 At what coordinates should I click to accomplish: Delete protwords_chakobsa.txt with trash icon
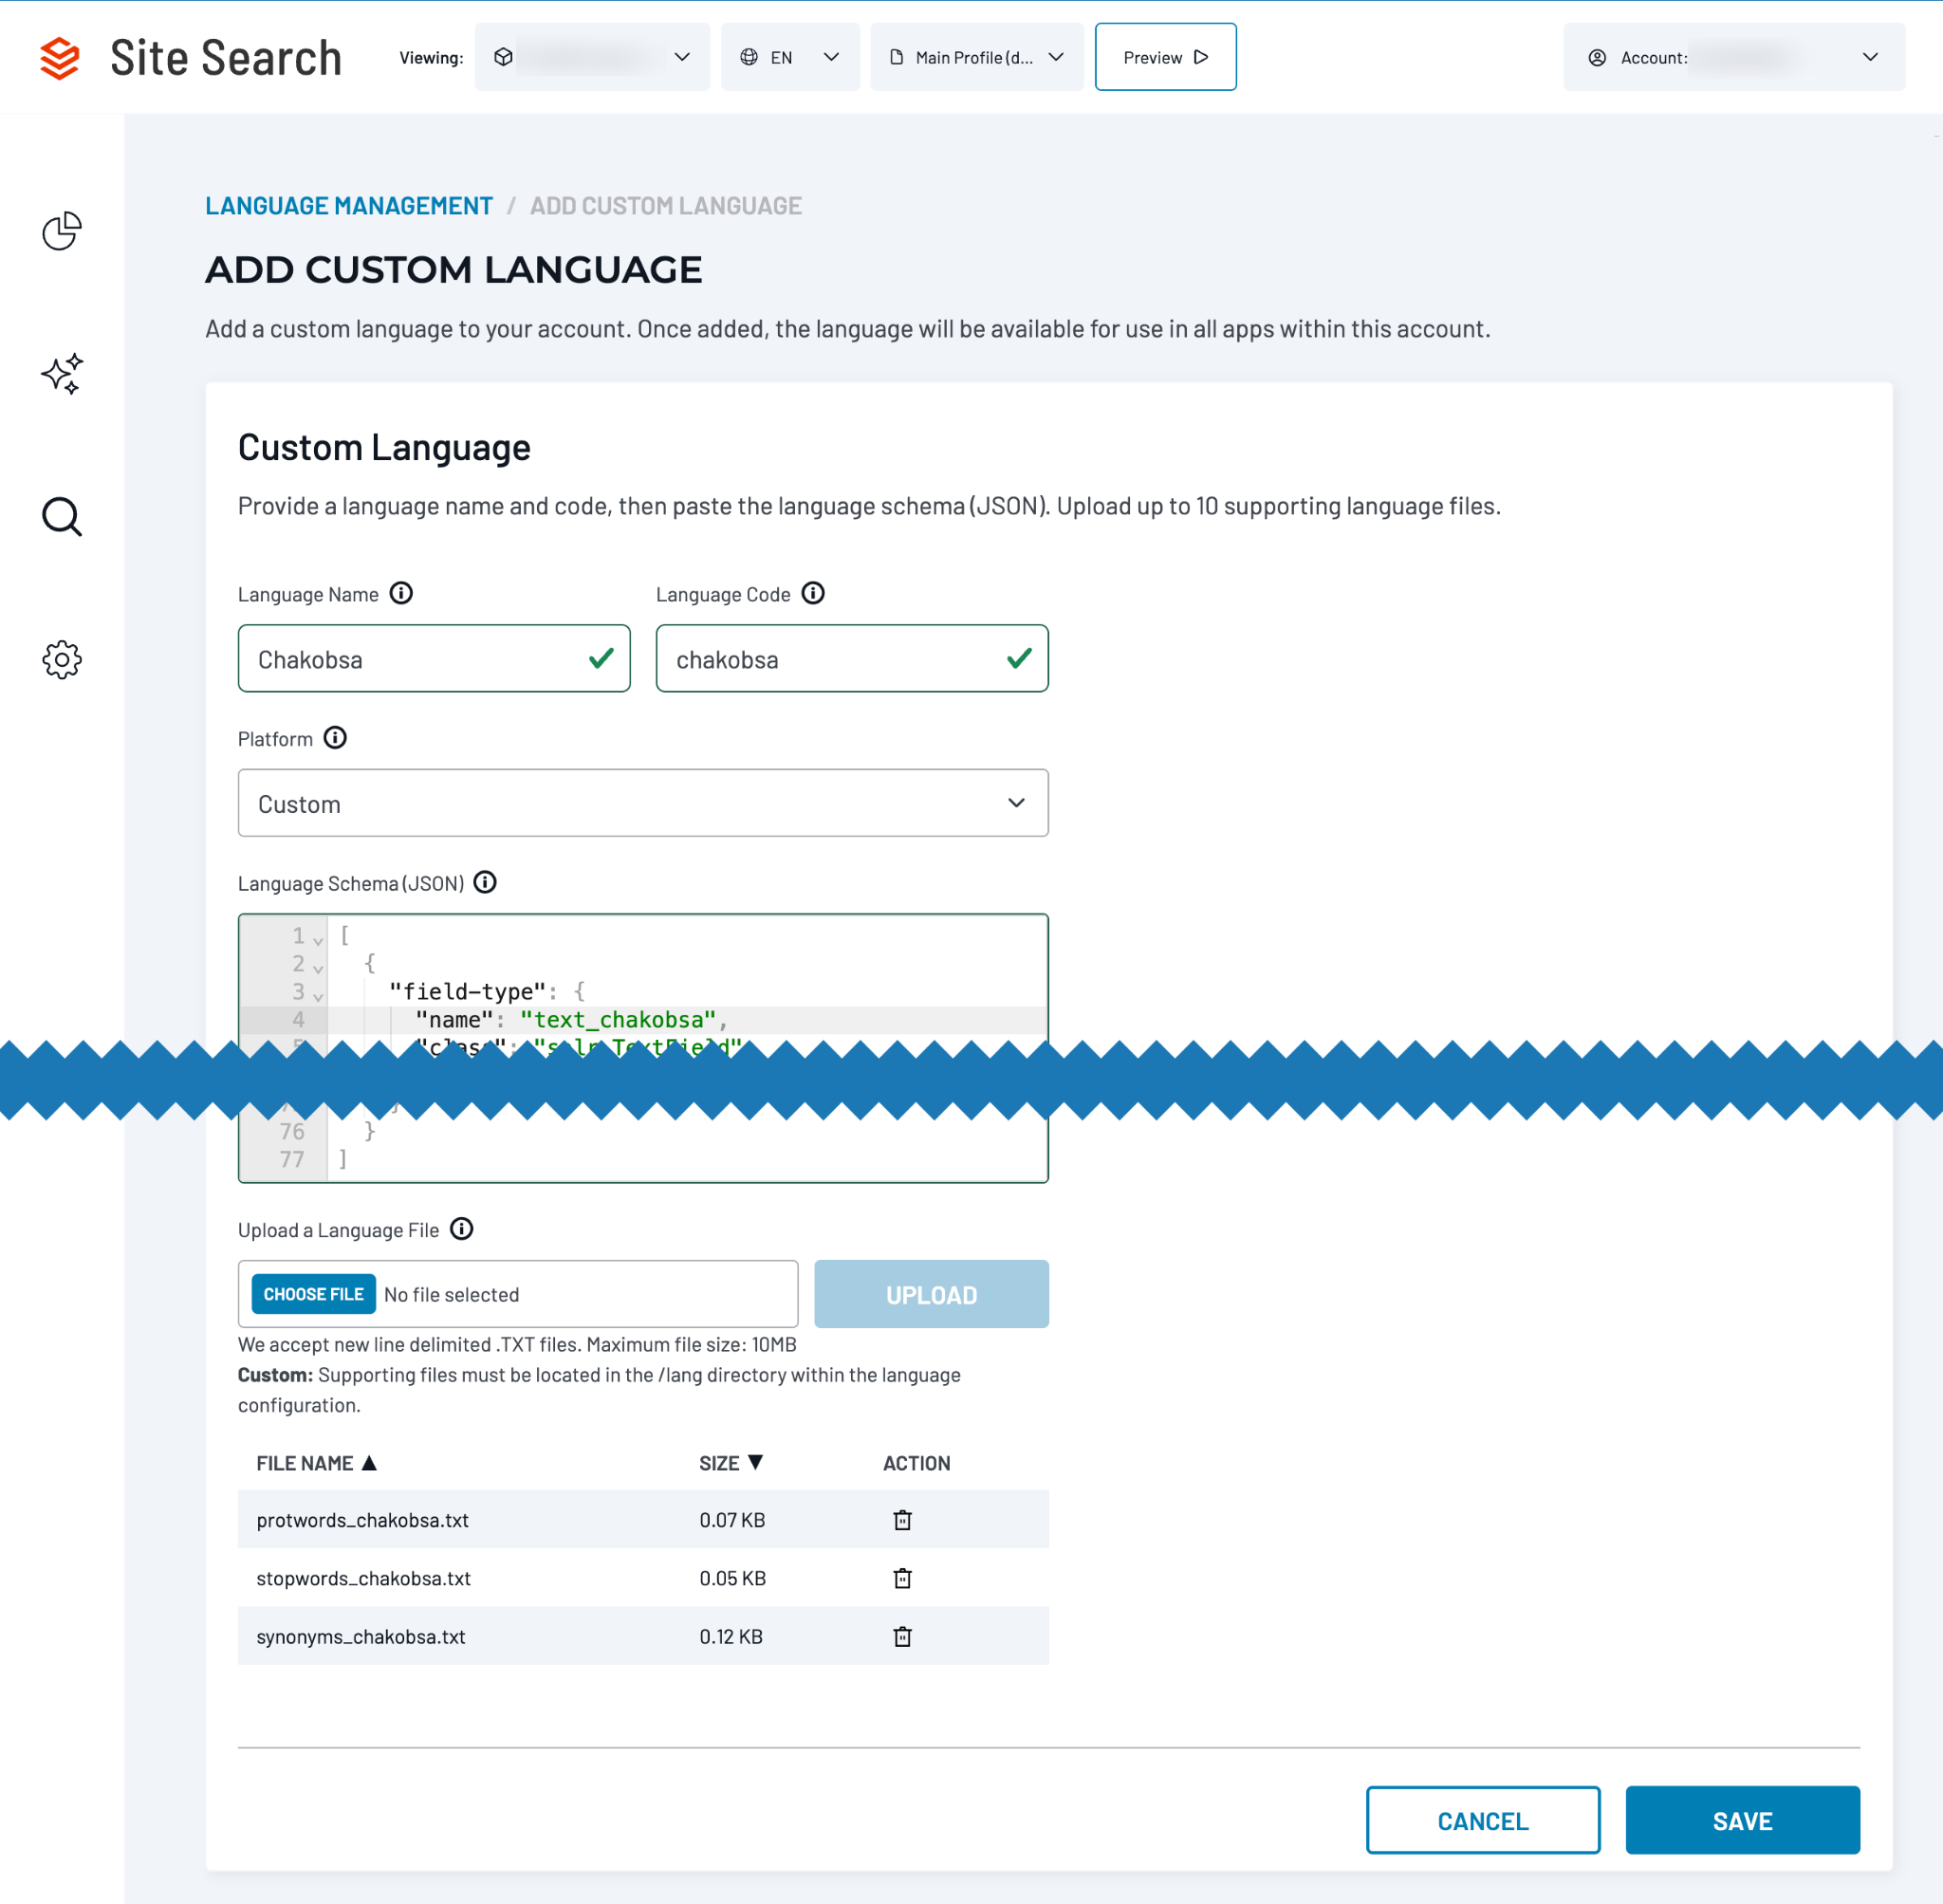[902, 1520]
